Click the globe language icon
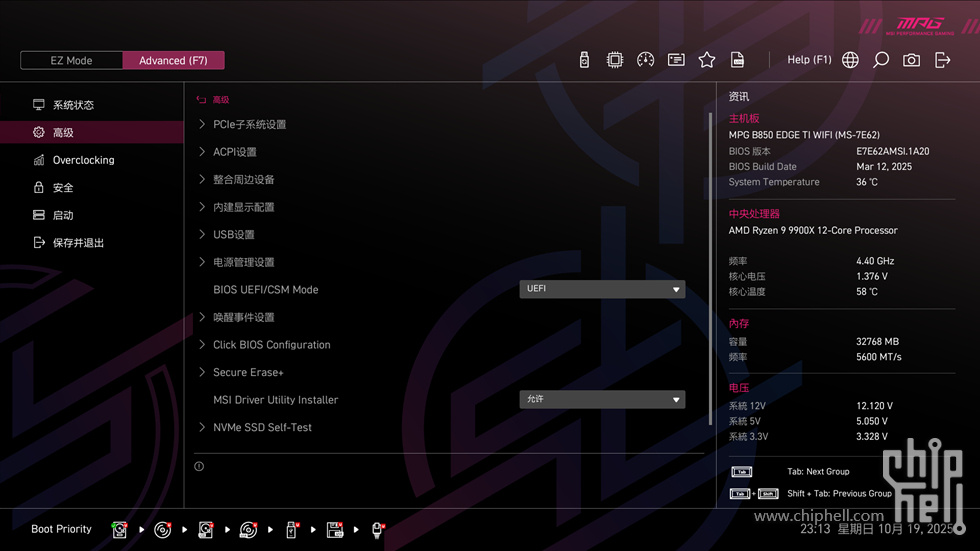980x551 pixels. (850, 60)
